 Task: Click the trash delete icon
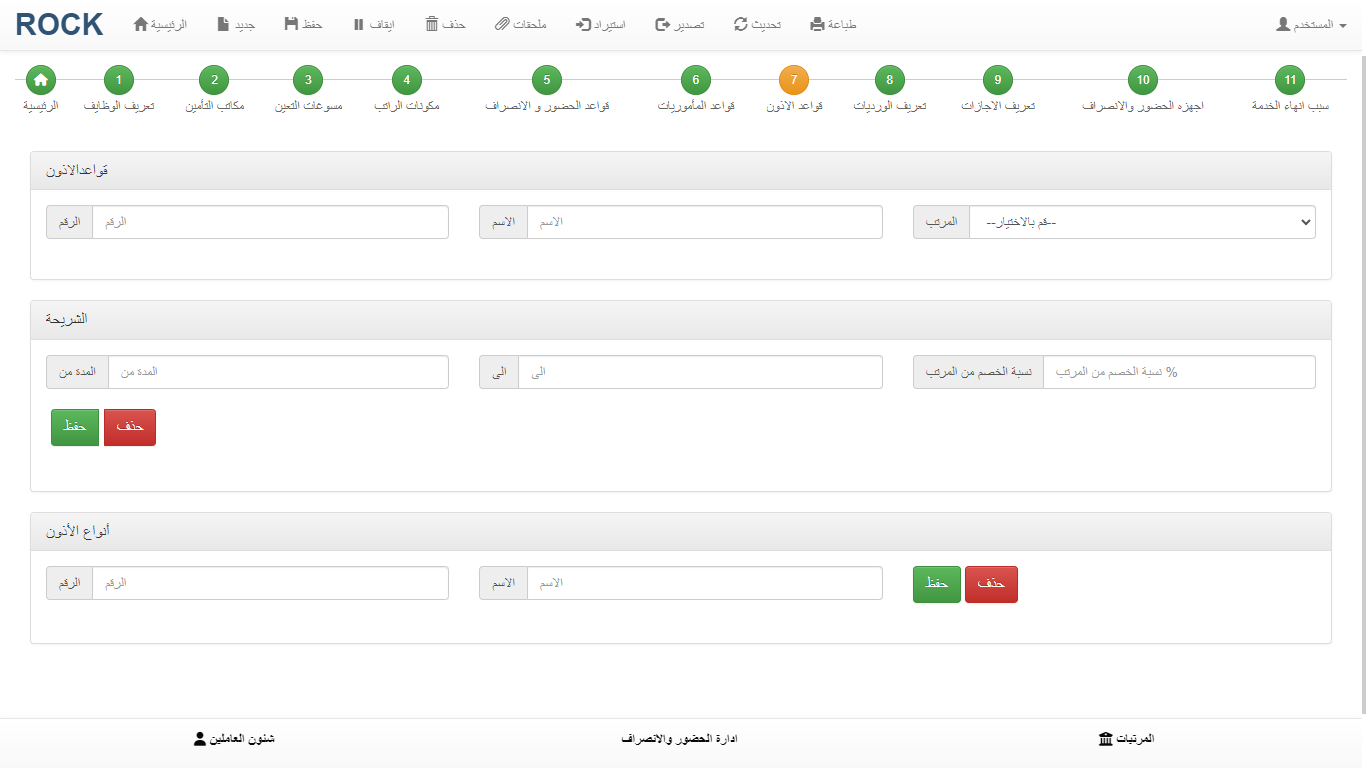[x=432, y=24]
